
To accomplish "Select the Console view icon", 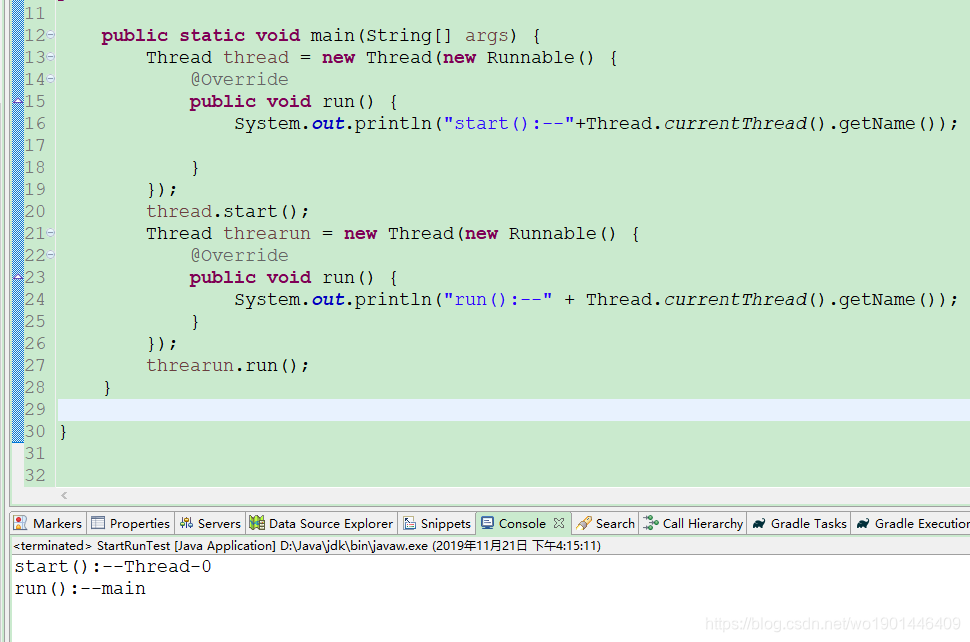I will [x=489, y=523].
